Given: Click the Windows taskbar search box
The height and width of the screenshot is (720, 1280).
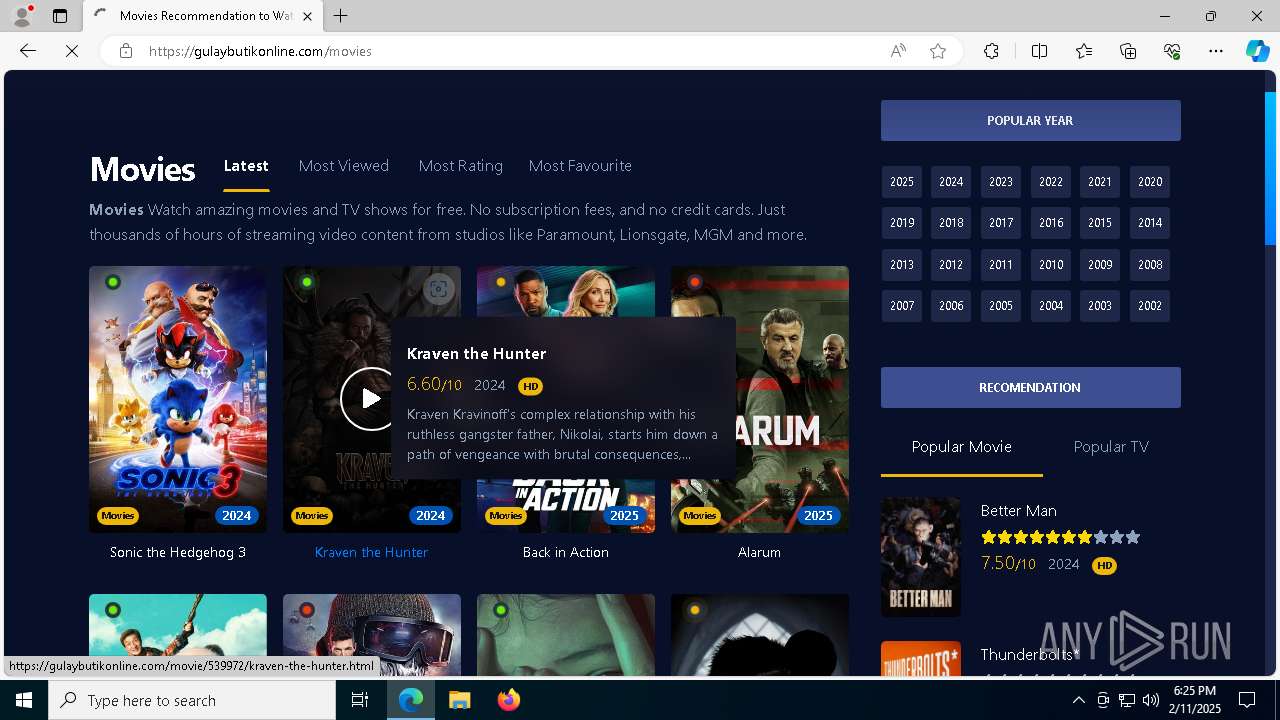Looking at the screenshot, I should (192, 700).
